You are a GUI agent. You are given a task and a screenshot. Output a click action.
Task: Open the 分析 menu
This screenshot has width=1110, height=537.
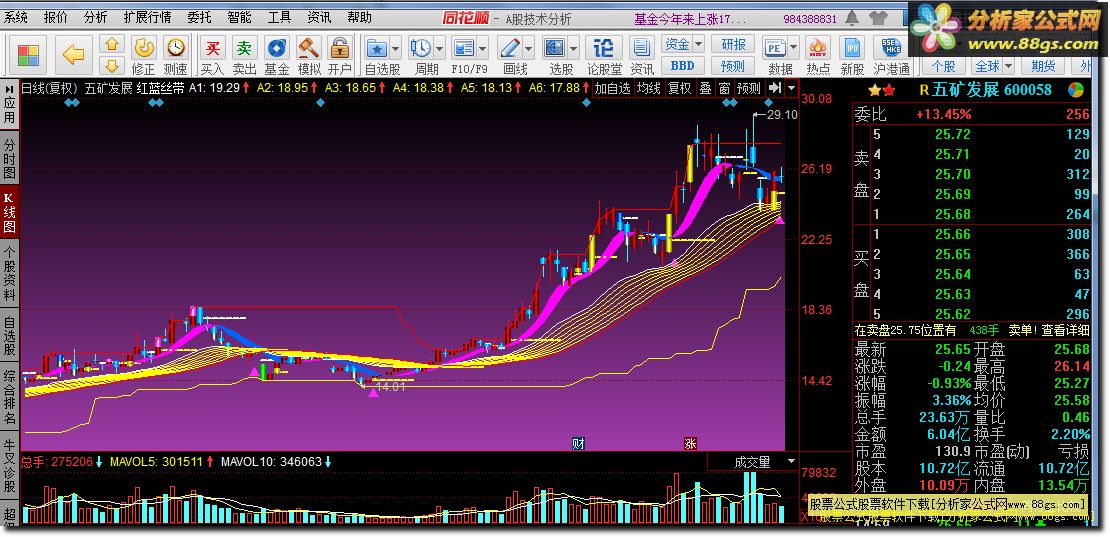click(x=96, y=17)
